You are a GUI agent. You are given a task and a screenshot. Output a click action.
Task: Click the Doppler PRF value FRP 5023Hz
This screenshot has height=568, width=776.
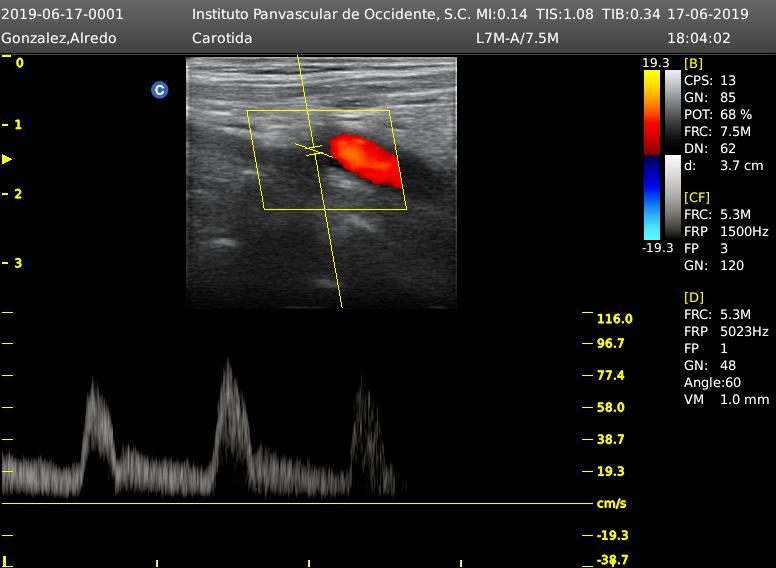coord(726,331)
